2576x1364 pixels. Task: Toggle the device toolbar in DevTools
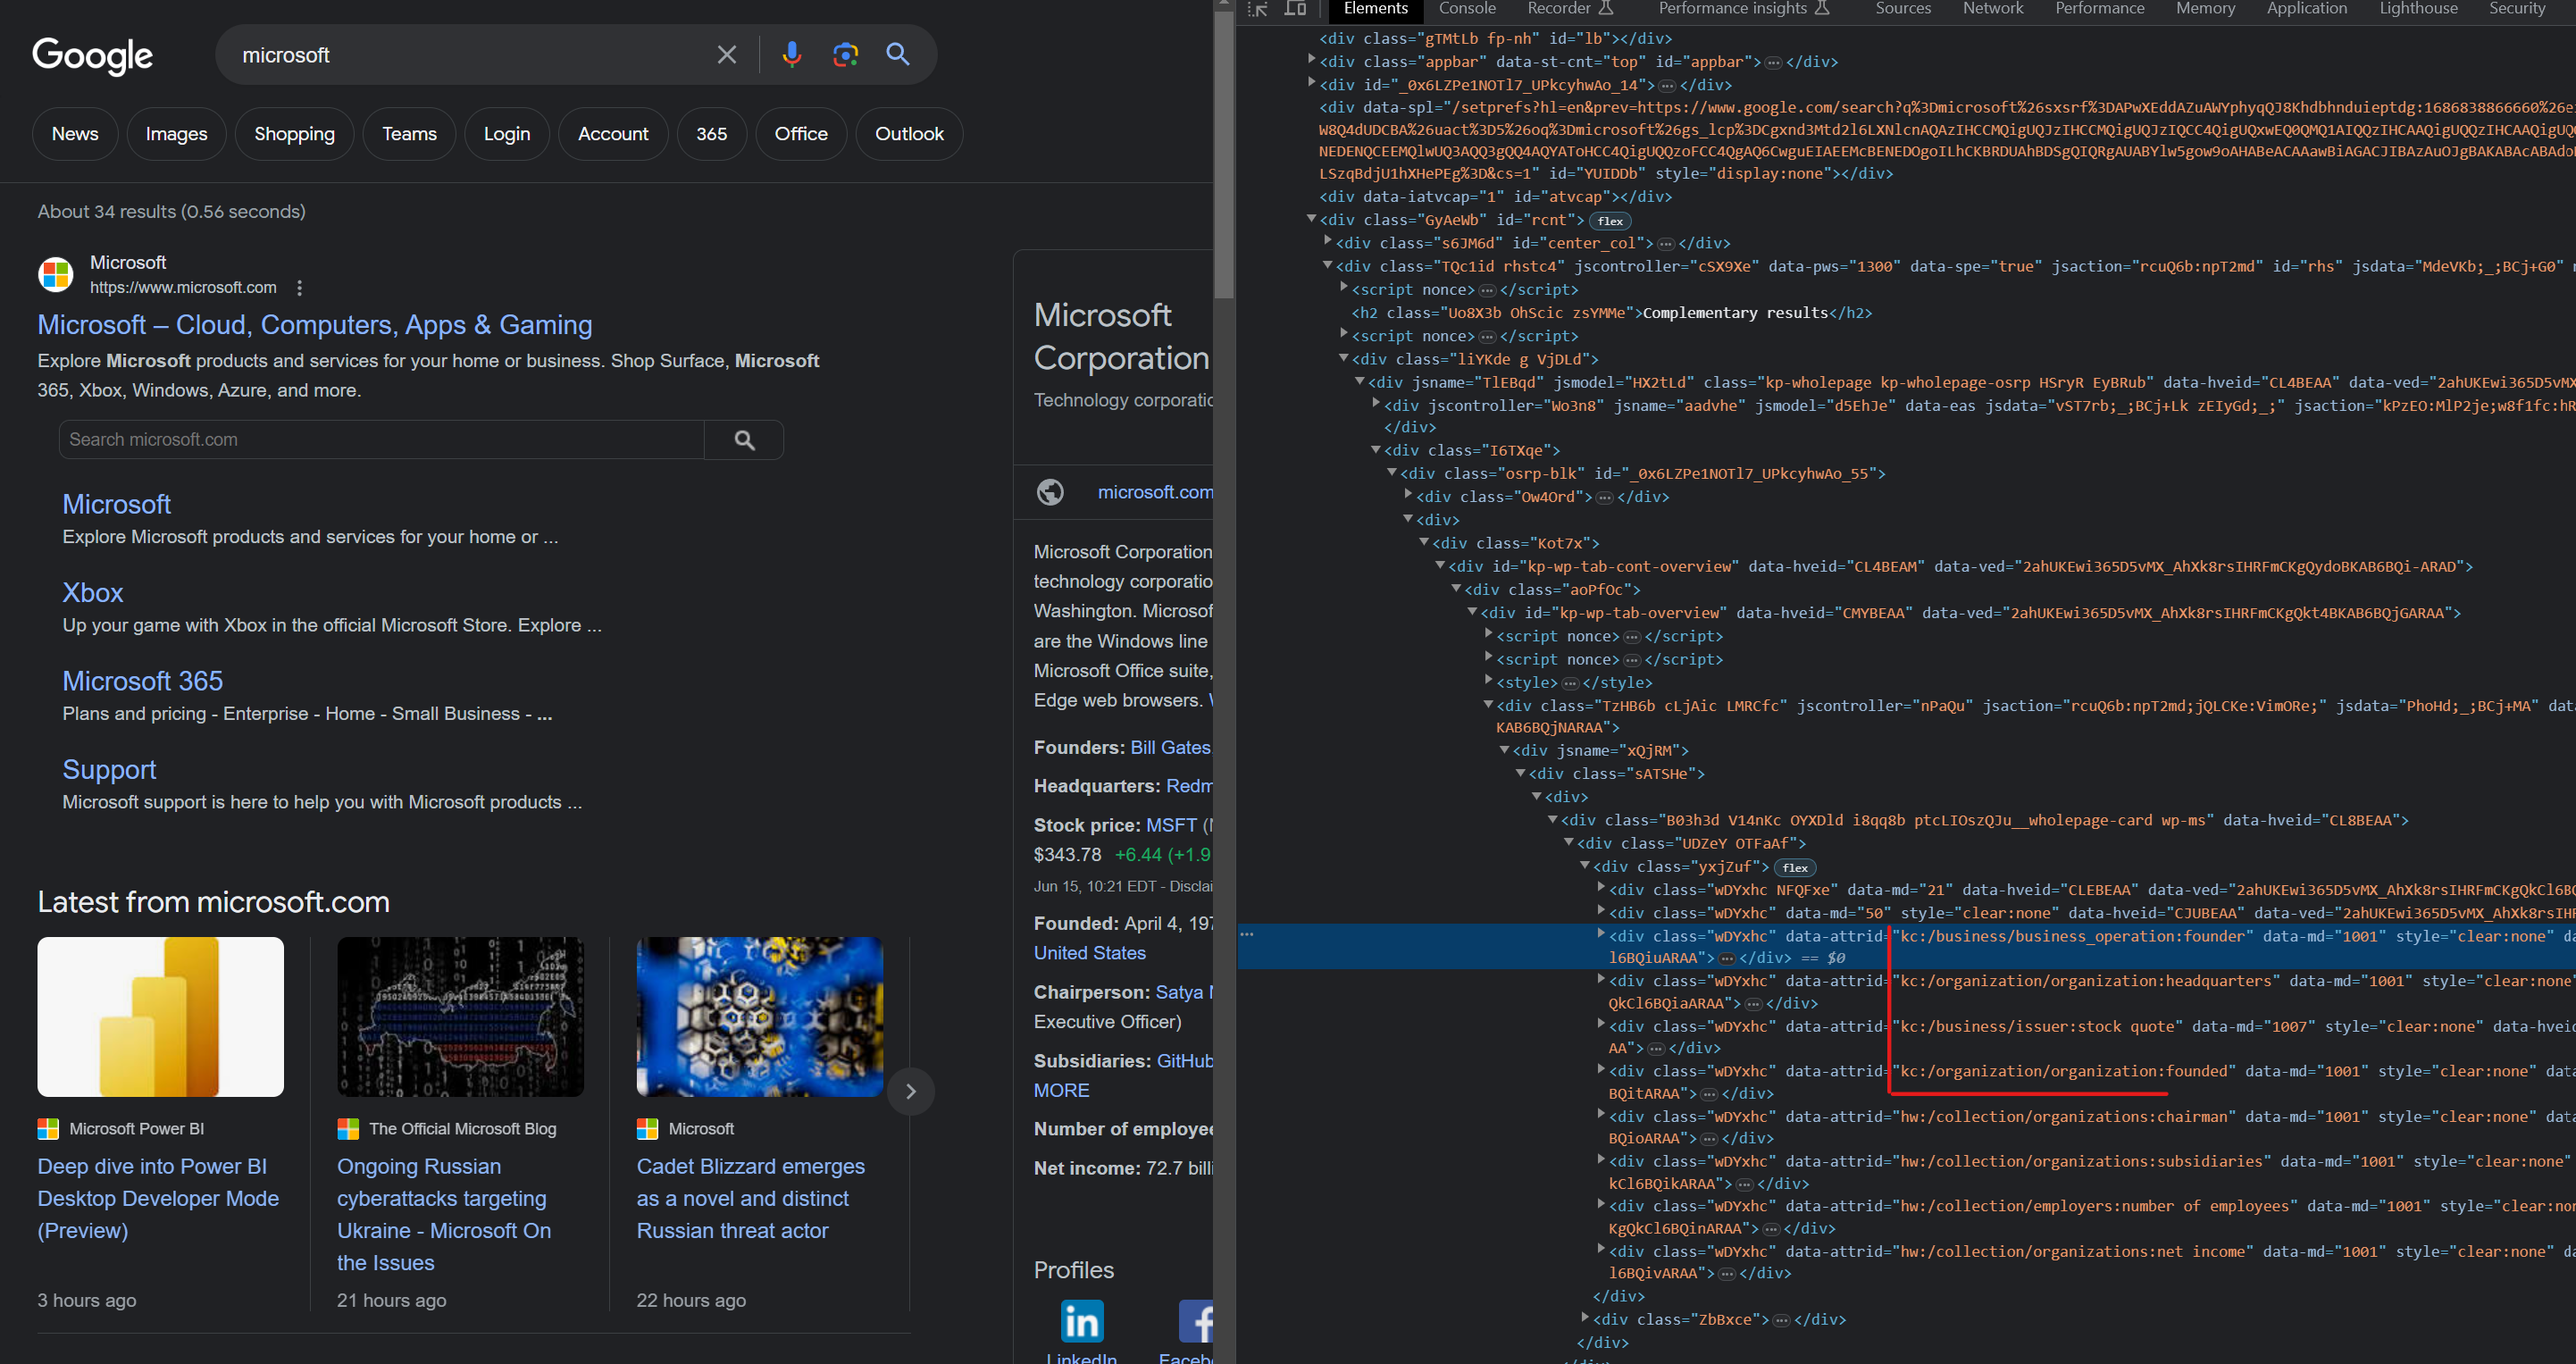pos(1296,10)
